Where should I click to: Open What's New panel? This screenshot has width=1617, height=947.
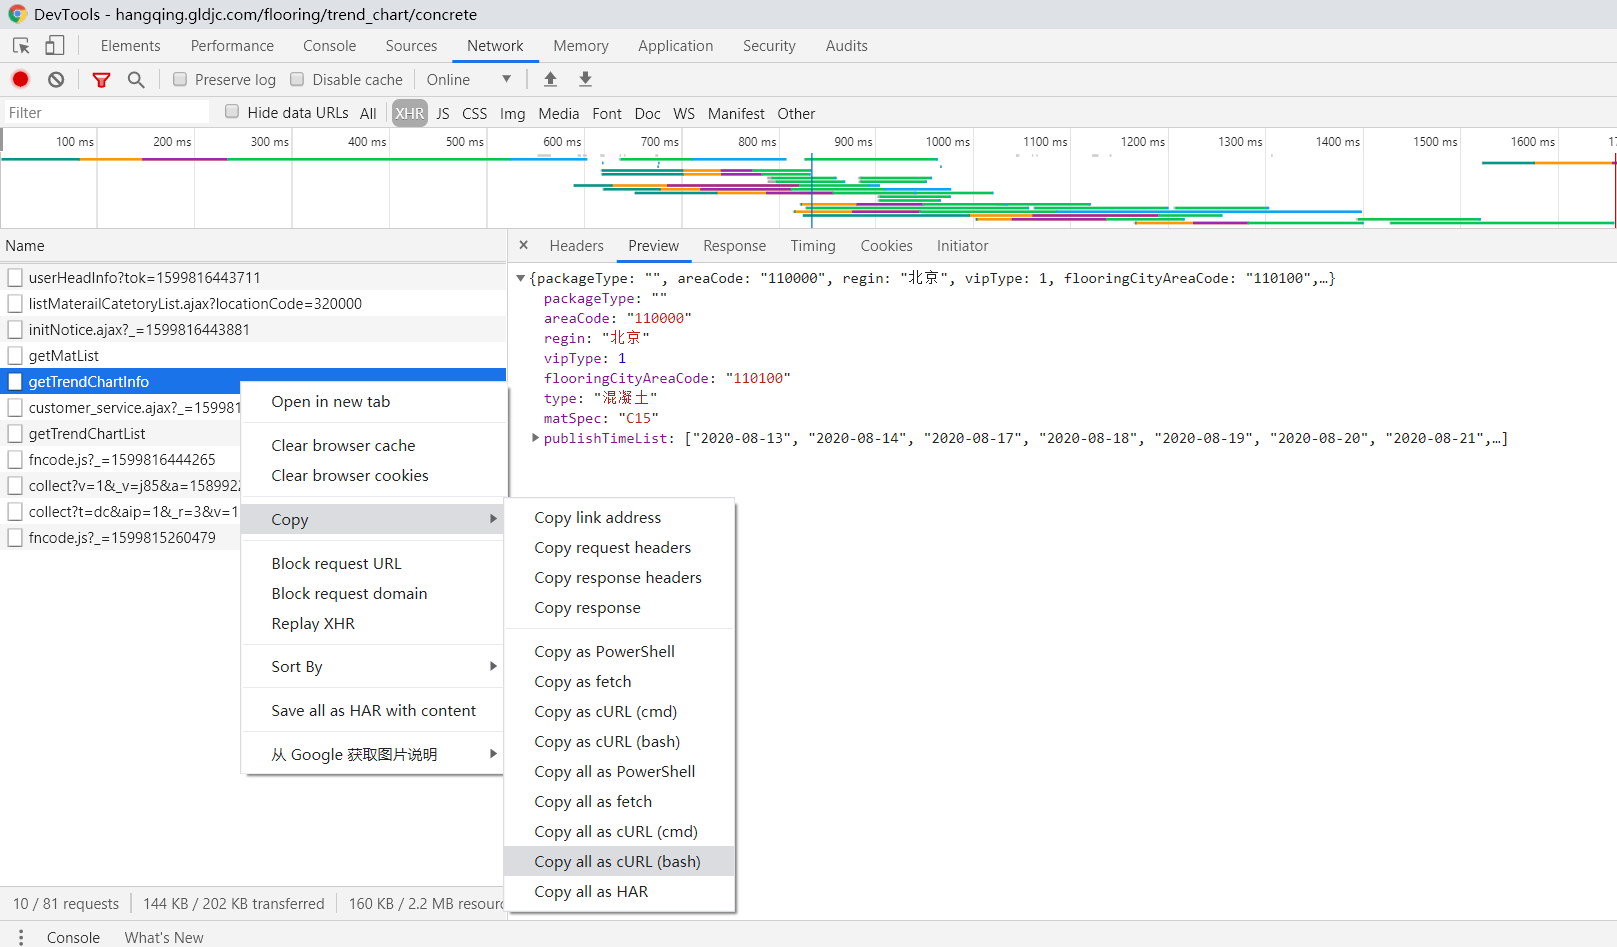(163, 936)
